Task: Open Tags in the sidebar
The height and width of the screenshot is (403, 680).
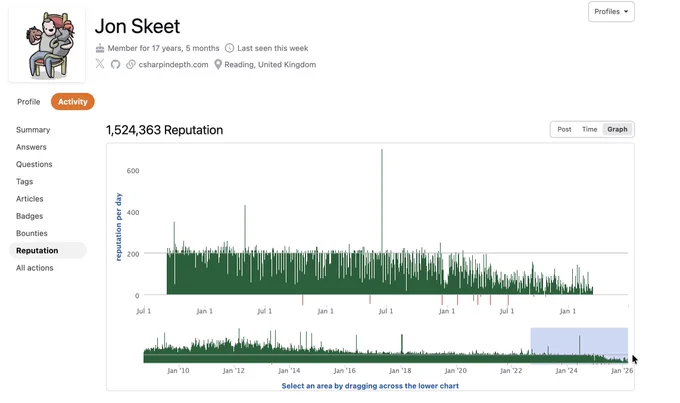Action: [25, 182]
